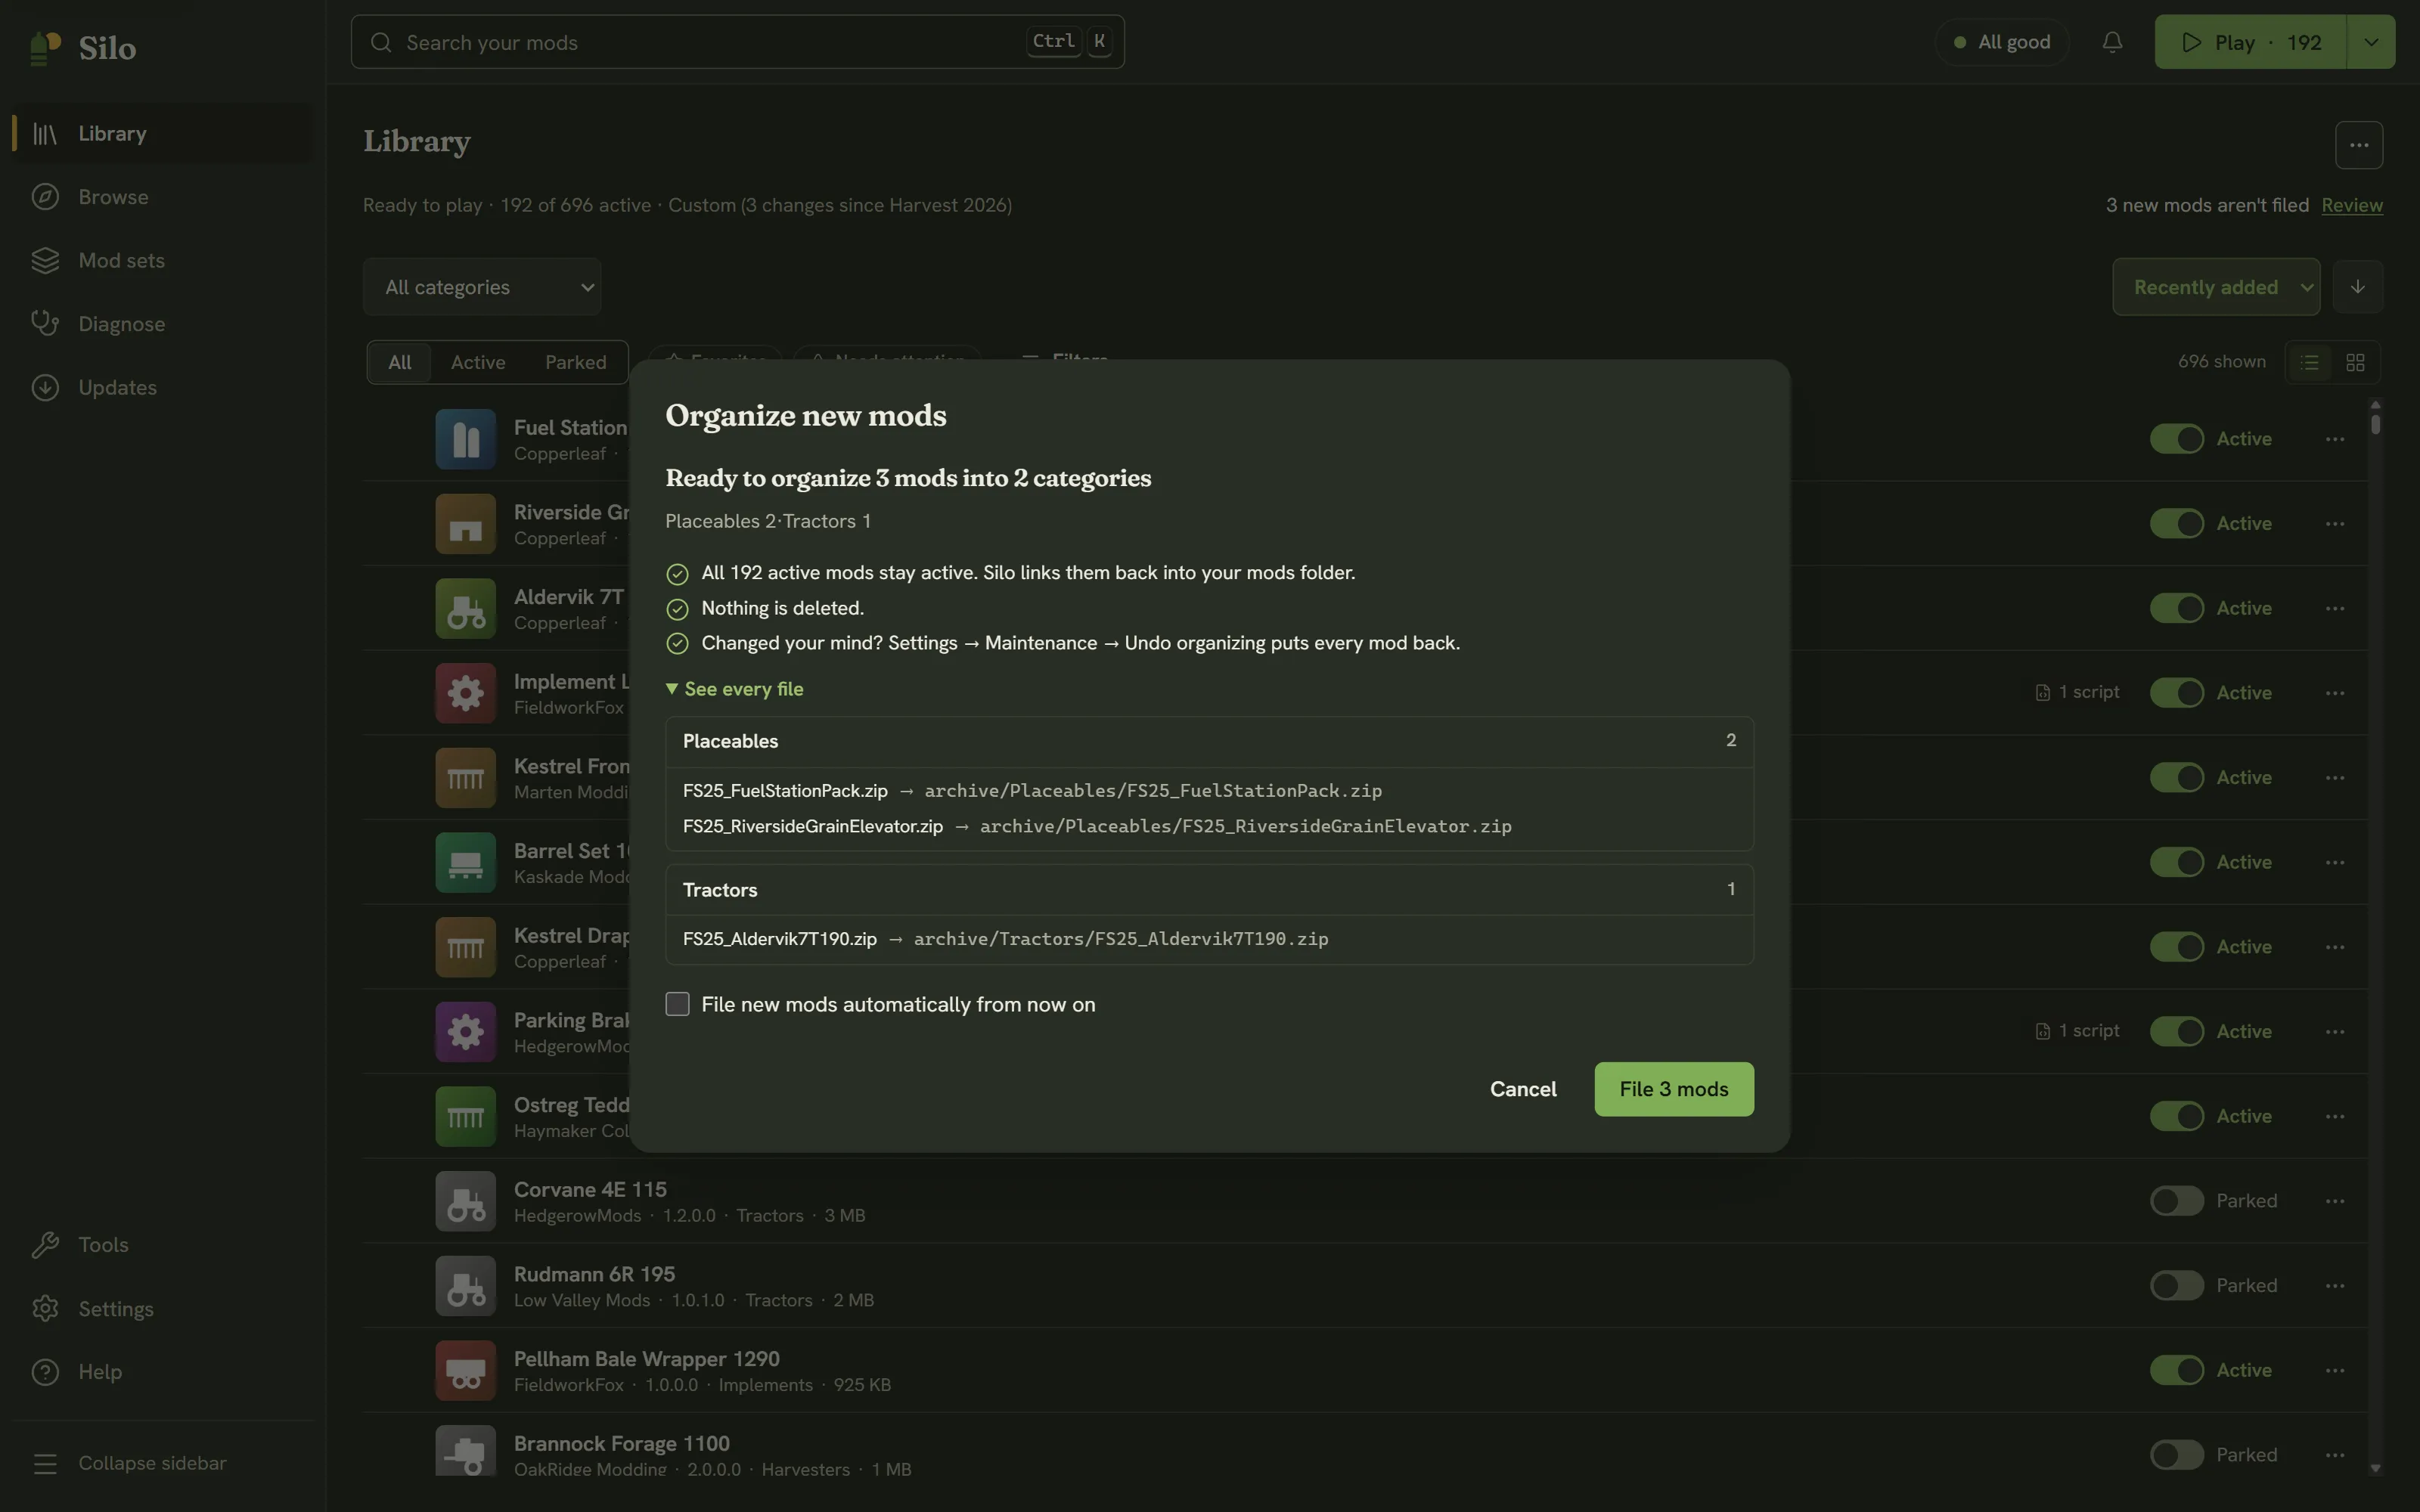2420x1512 pixels.
Task: Go to Browse in the sidebar
Action: pyautogui.click(x=162, y=197)
